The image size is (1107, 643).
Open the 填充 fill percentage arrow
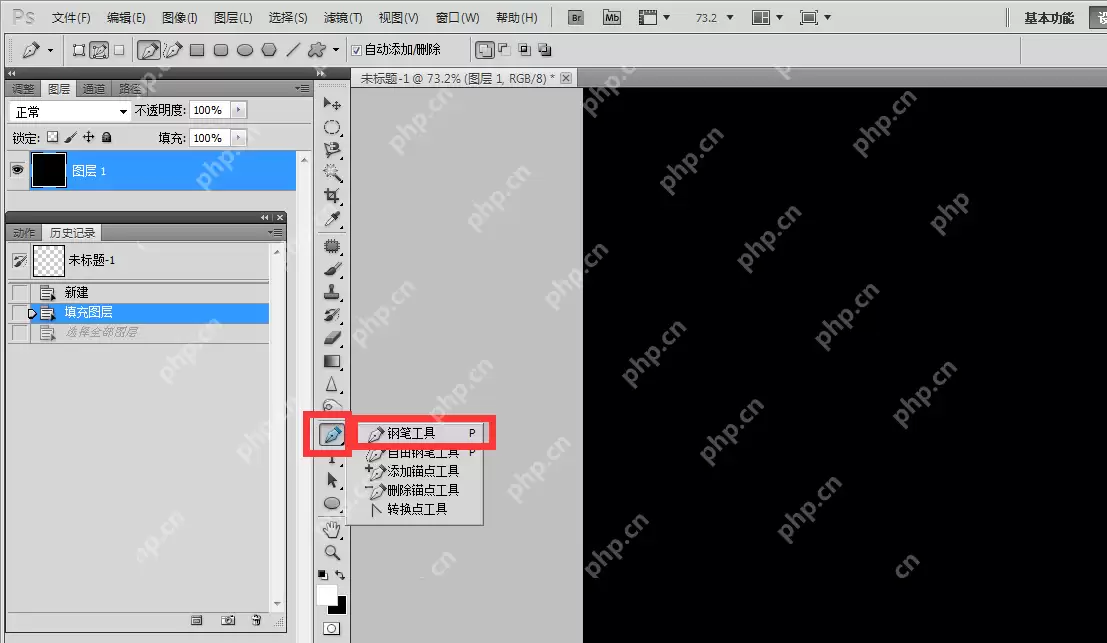[238, 137]
